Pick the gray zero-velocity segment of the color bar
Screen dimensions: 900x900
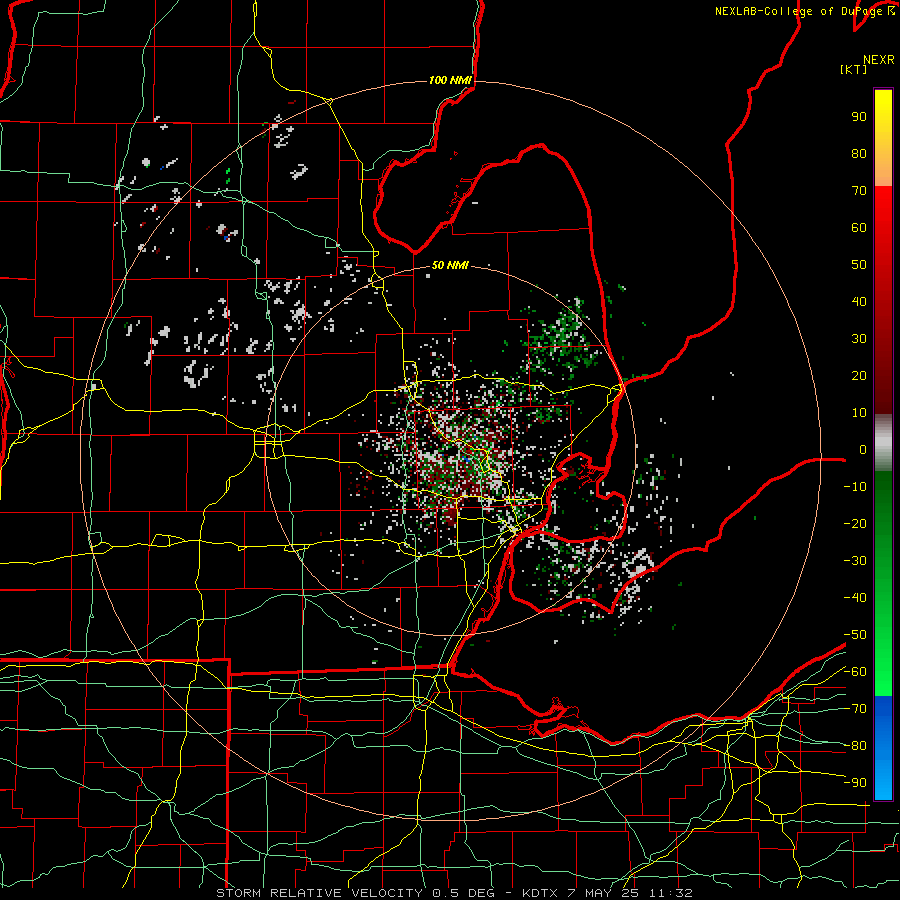click(x=883, y=442)
